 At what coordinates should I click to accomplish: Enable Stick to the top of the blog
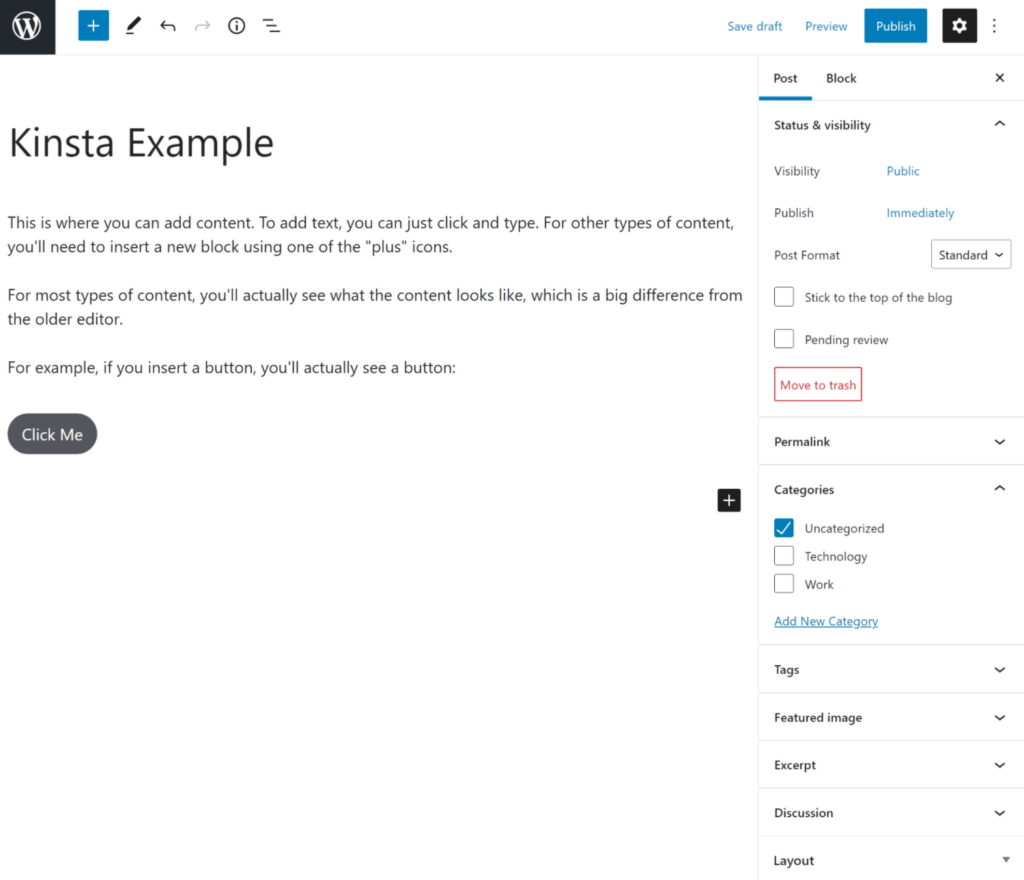tap(784, 297)
